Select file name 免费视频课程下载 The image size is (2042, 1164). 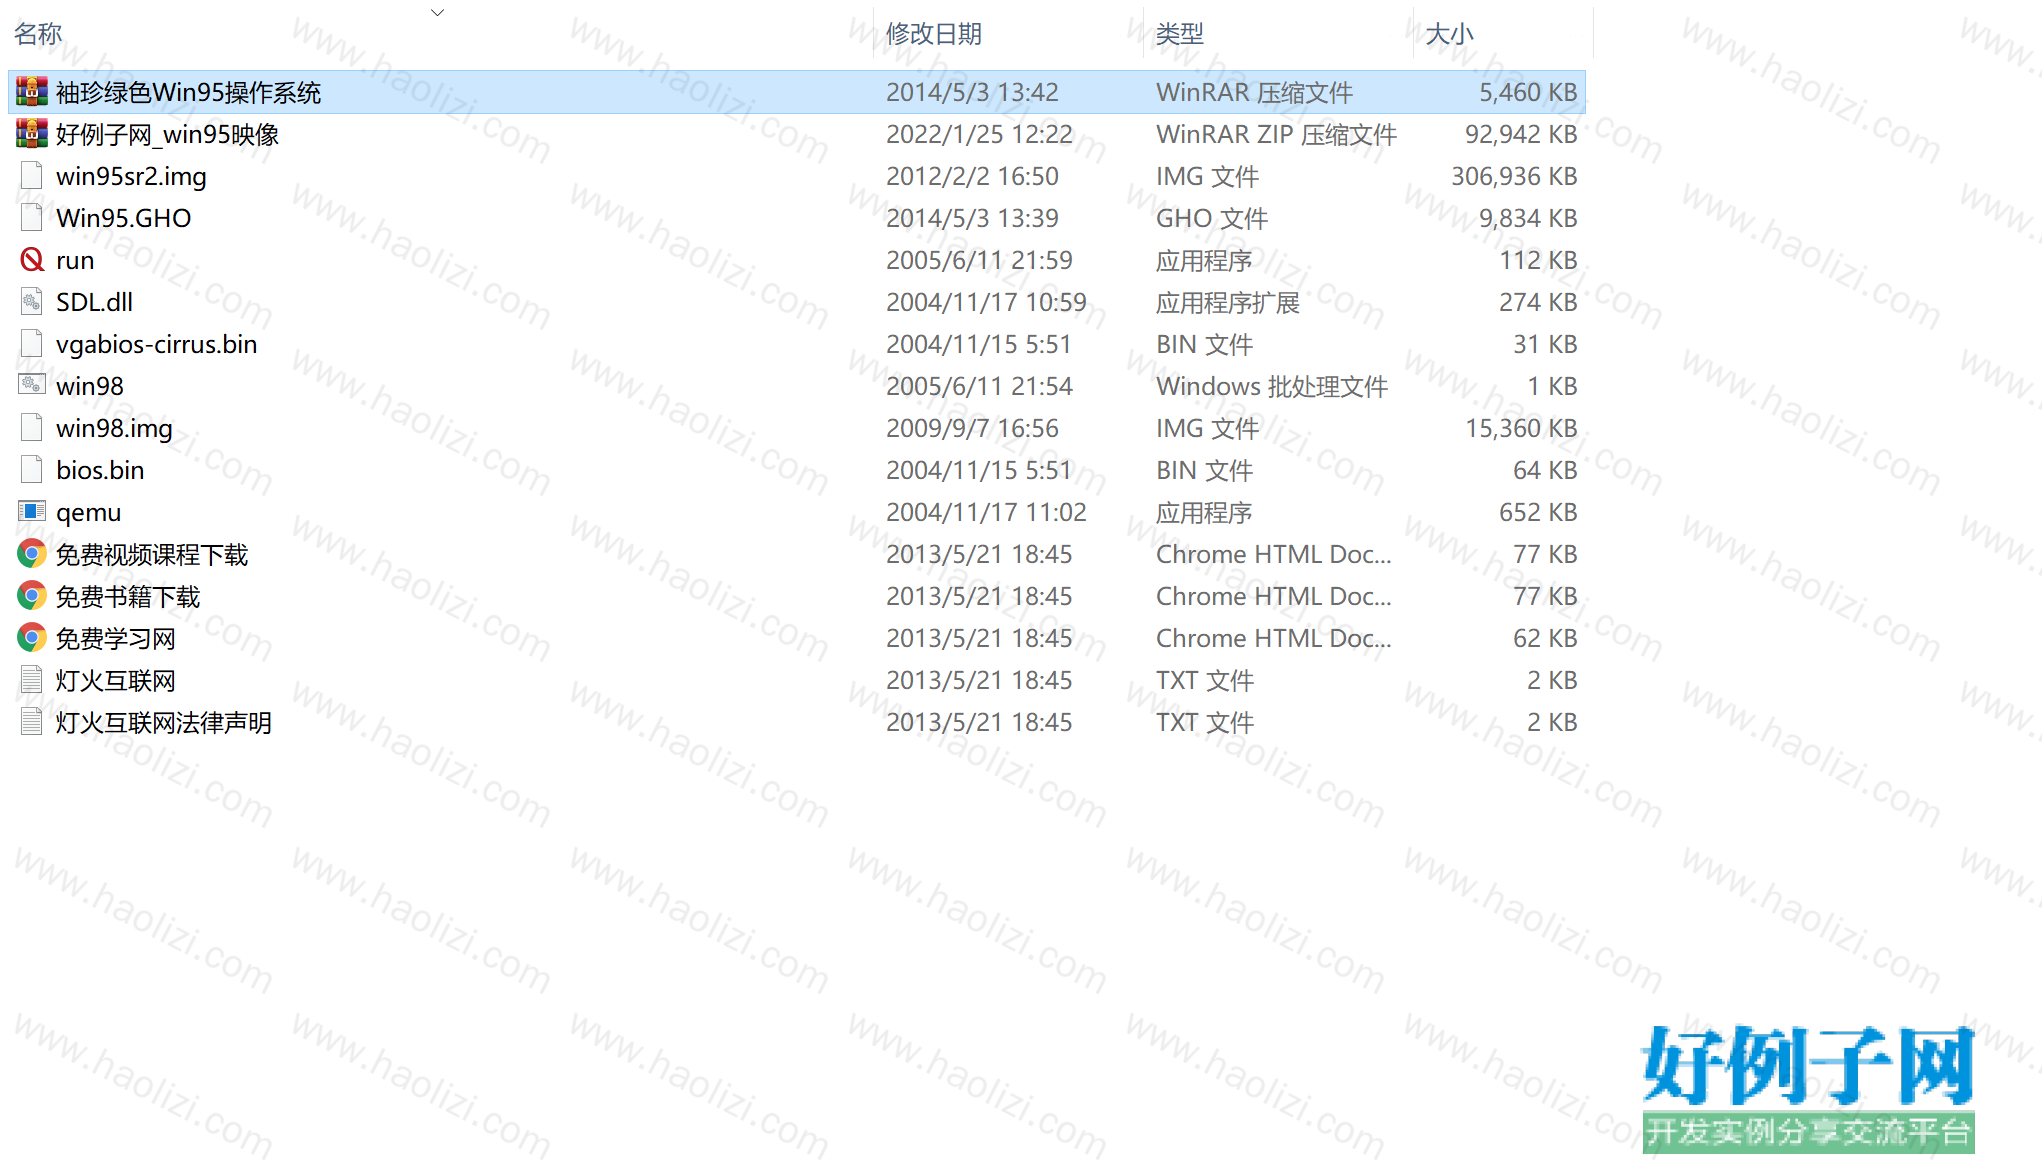[152, 555]
